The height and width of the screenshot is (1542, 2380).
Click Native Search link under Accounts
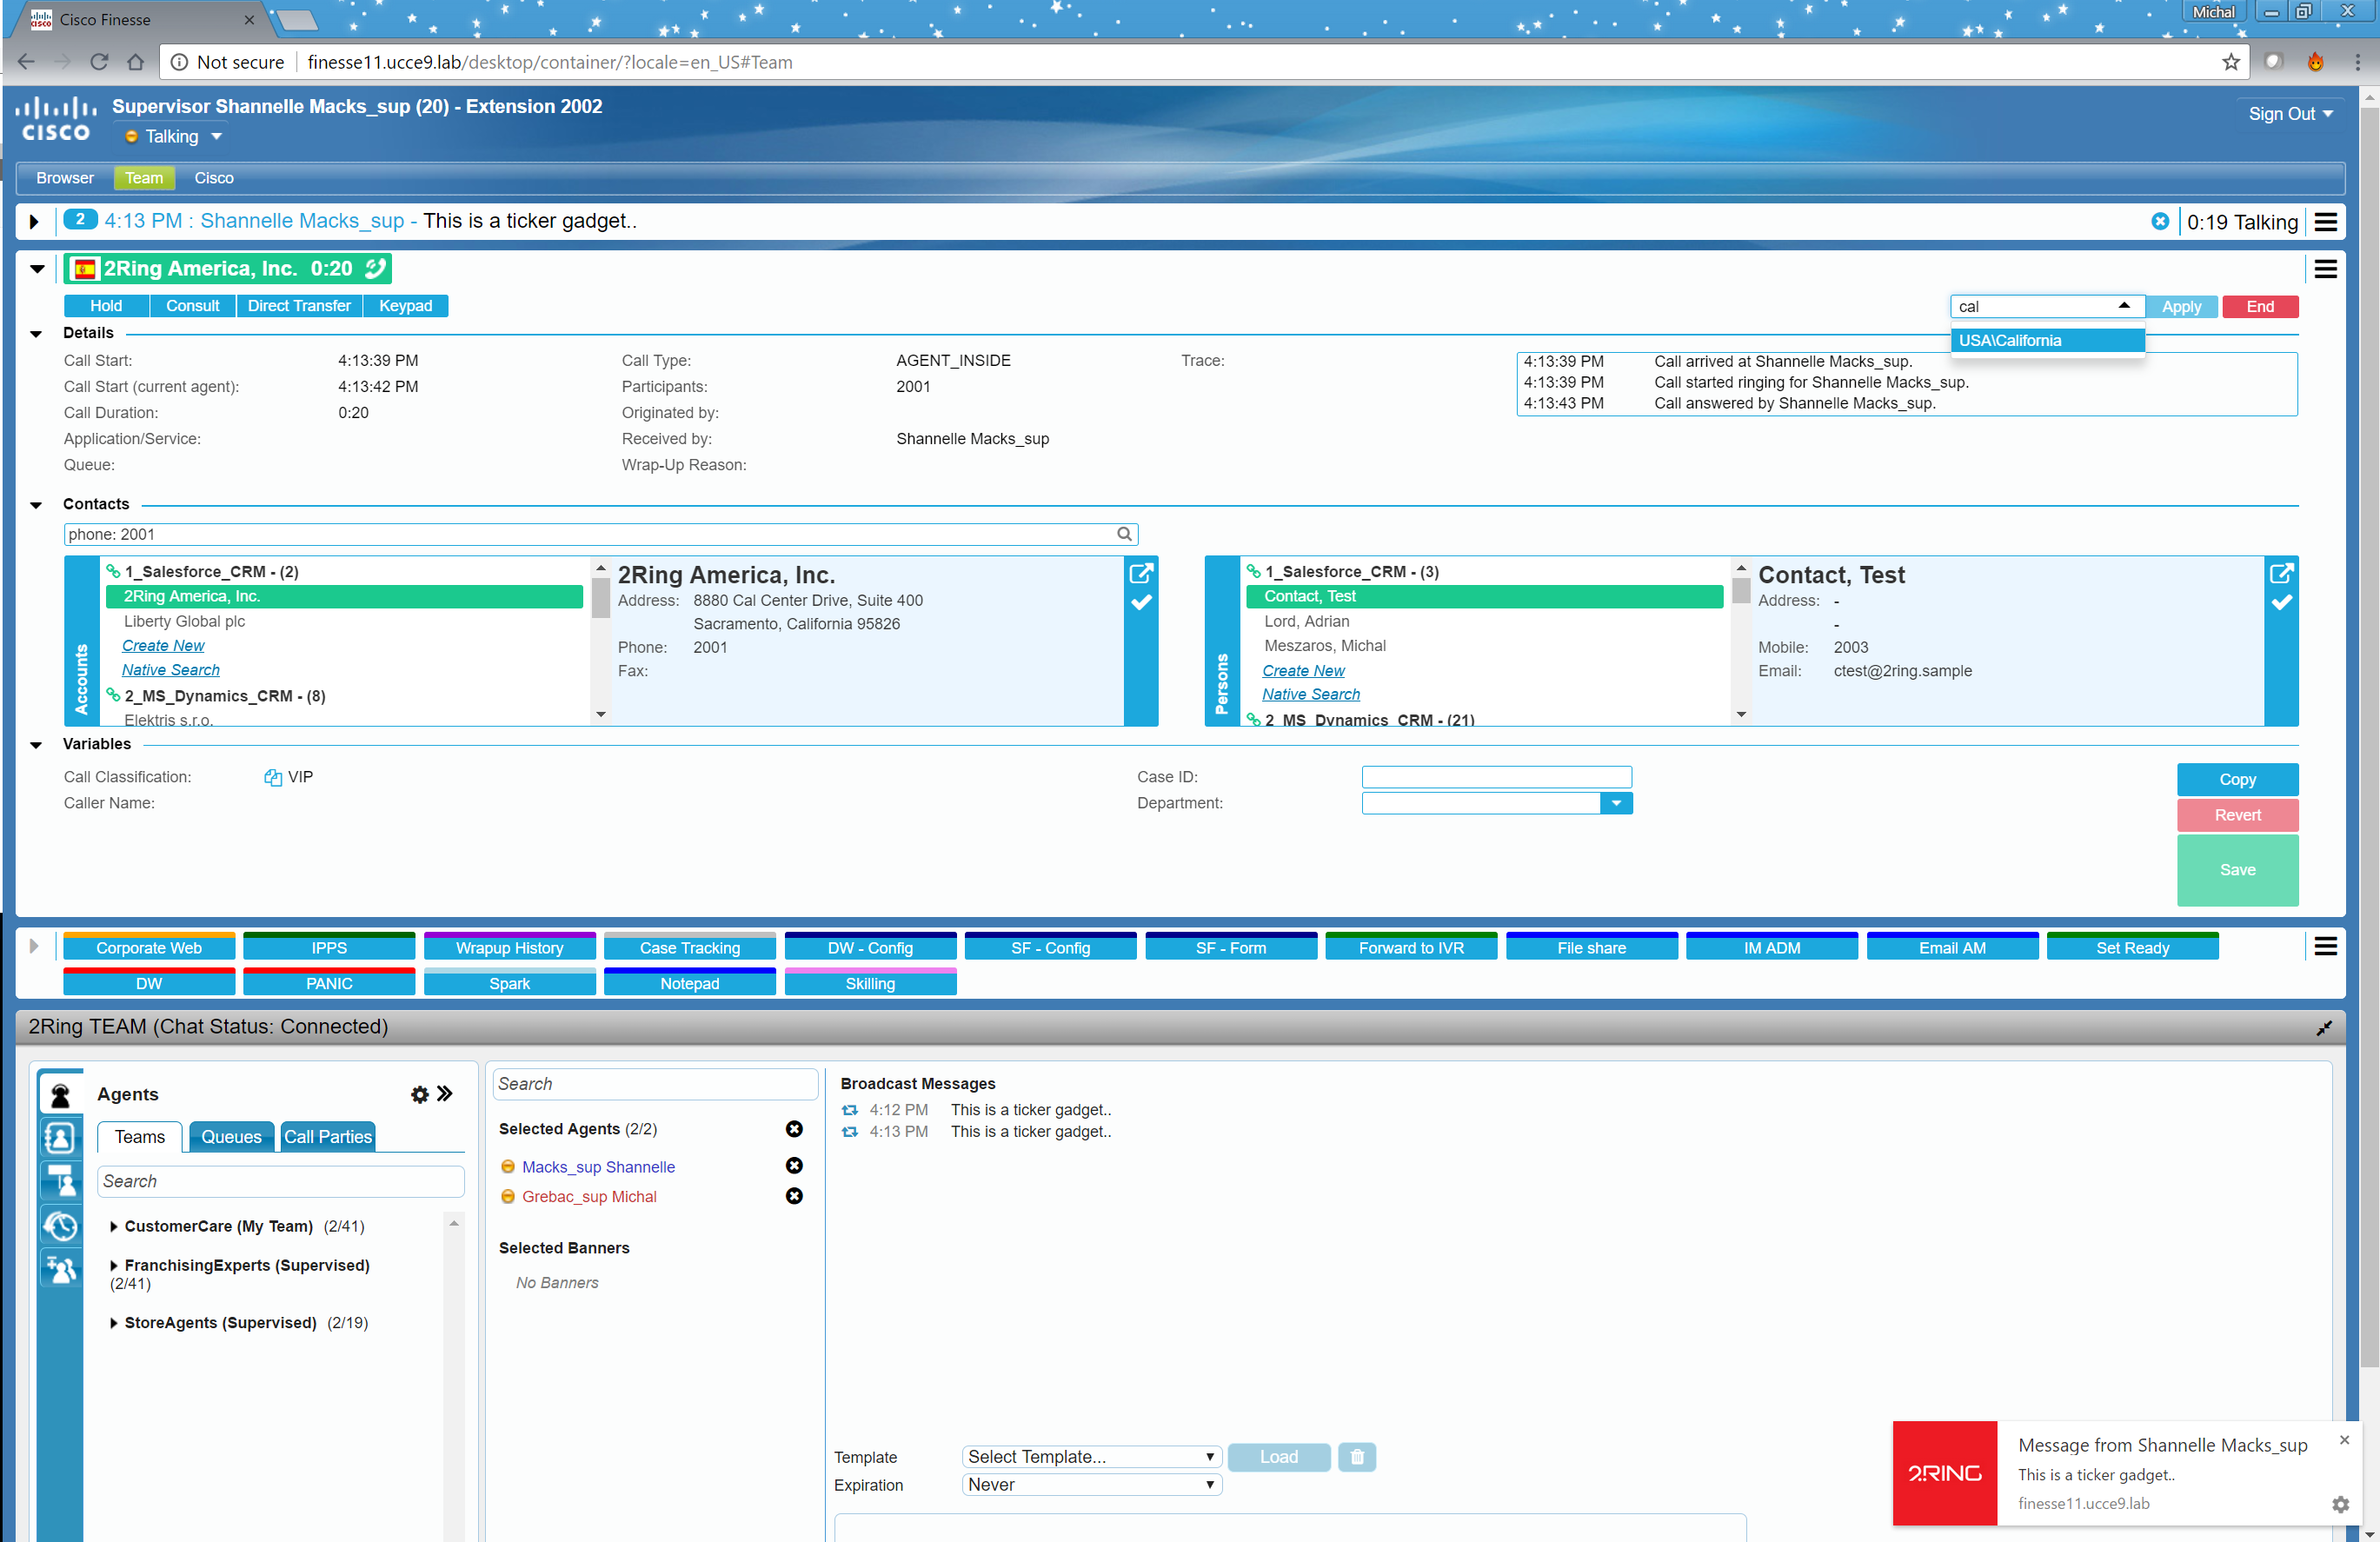click(171, 670)
